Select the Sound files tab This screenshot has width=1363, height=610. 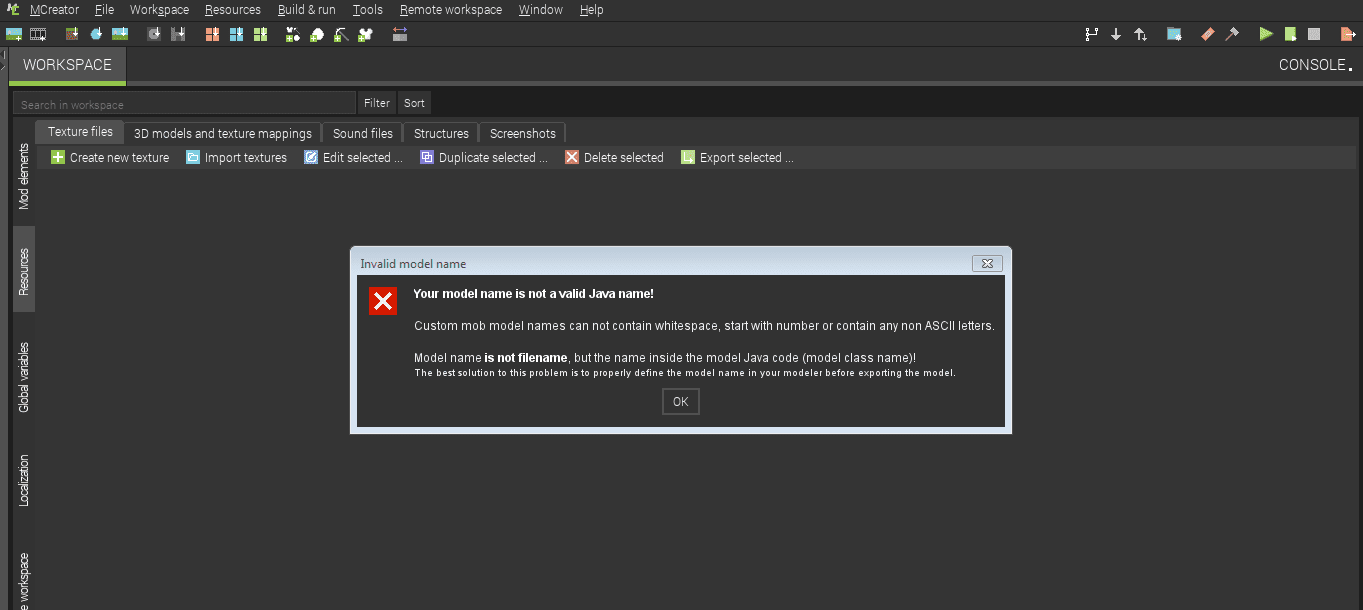click(x=363, y=133)
